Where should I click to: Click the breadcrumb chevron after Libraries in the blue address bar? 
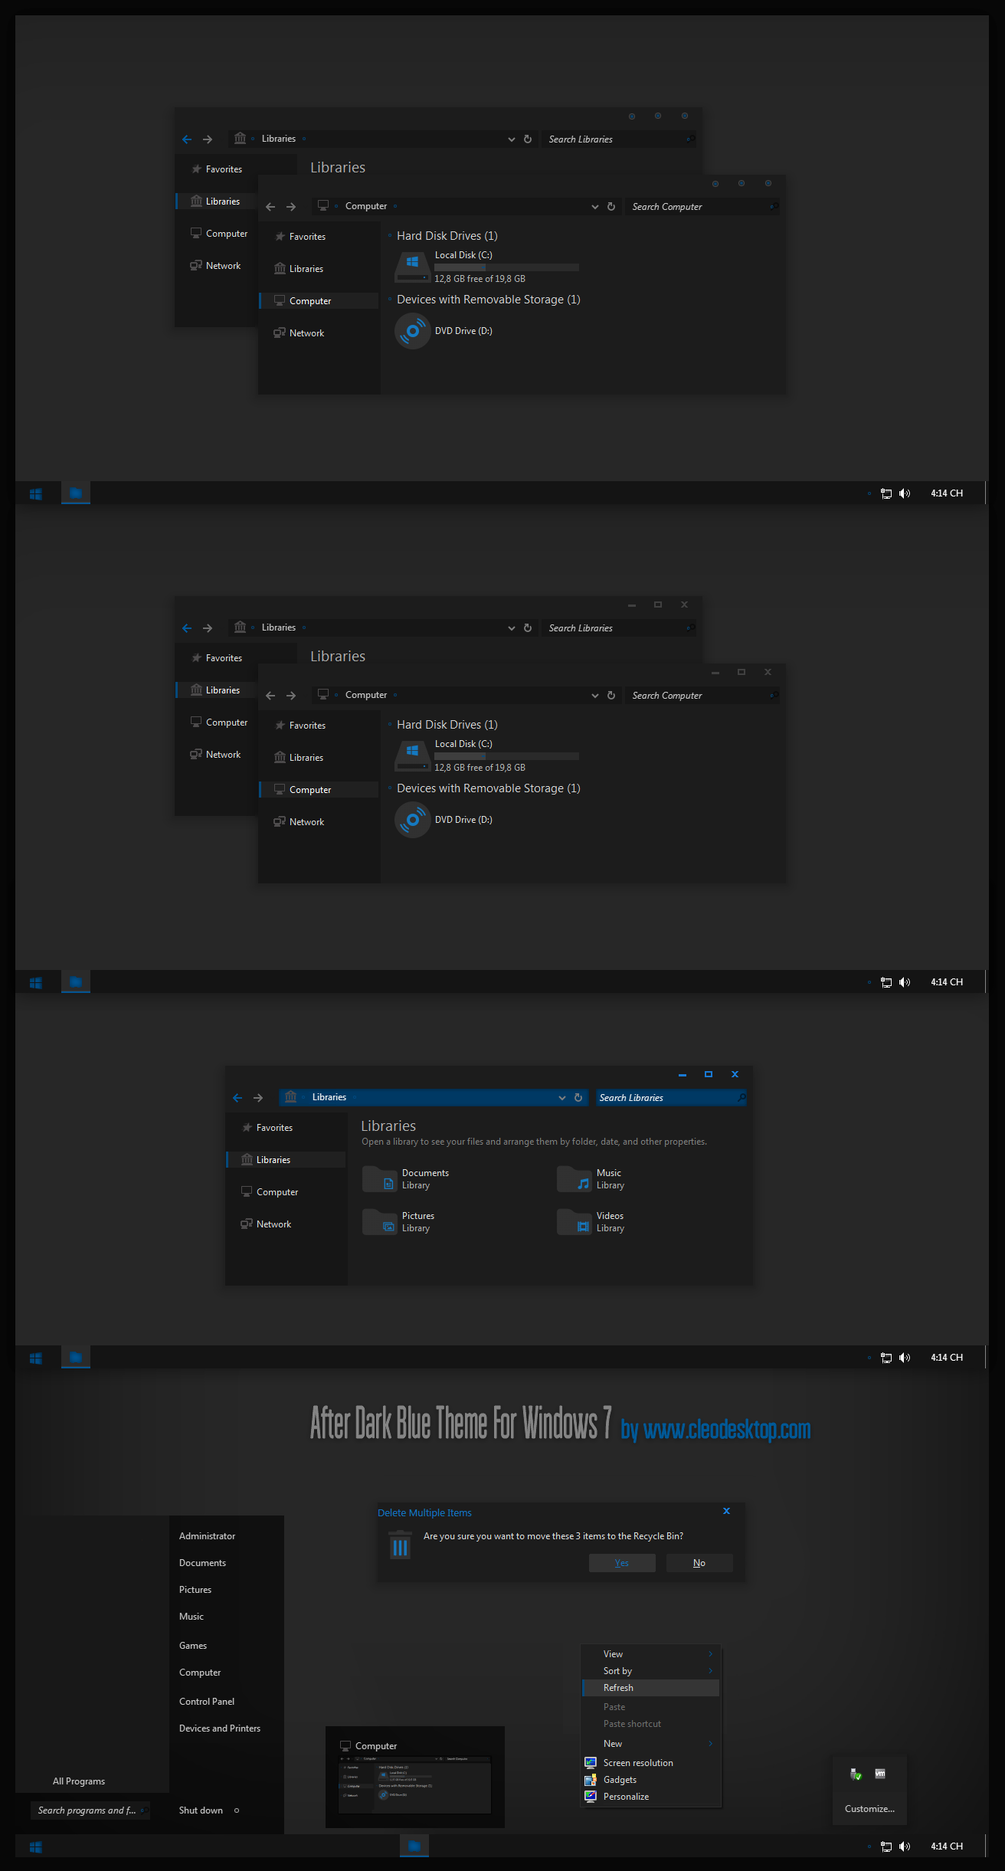point(354,1098)
